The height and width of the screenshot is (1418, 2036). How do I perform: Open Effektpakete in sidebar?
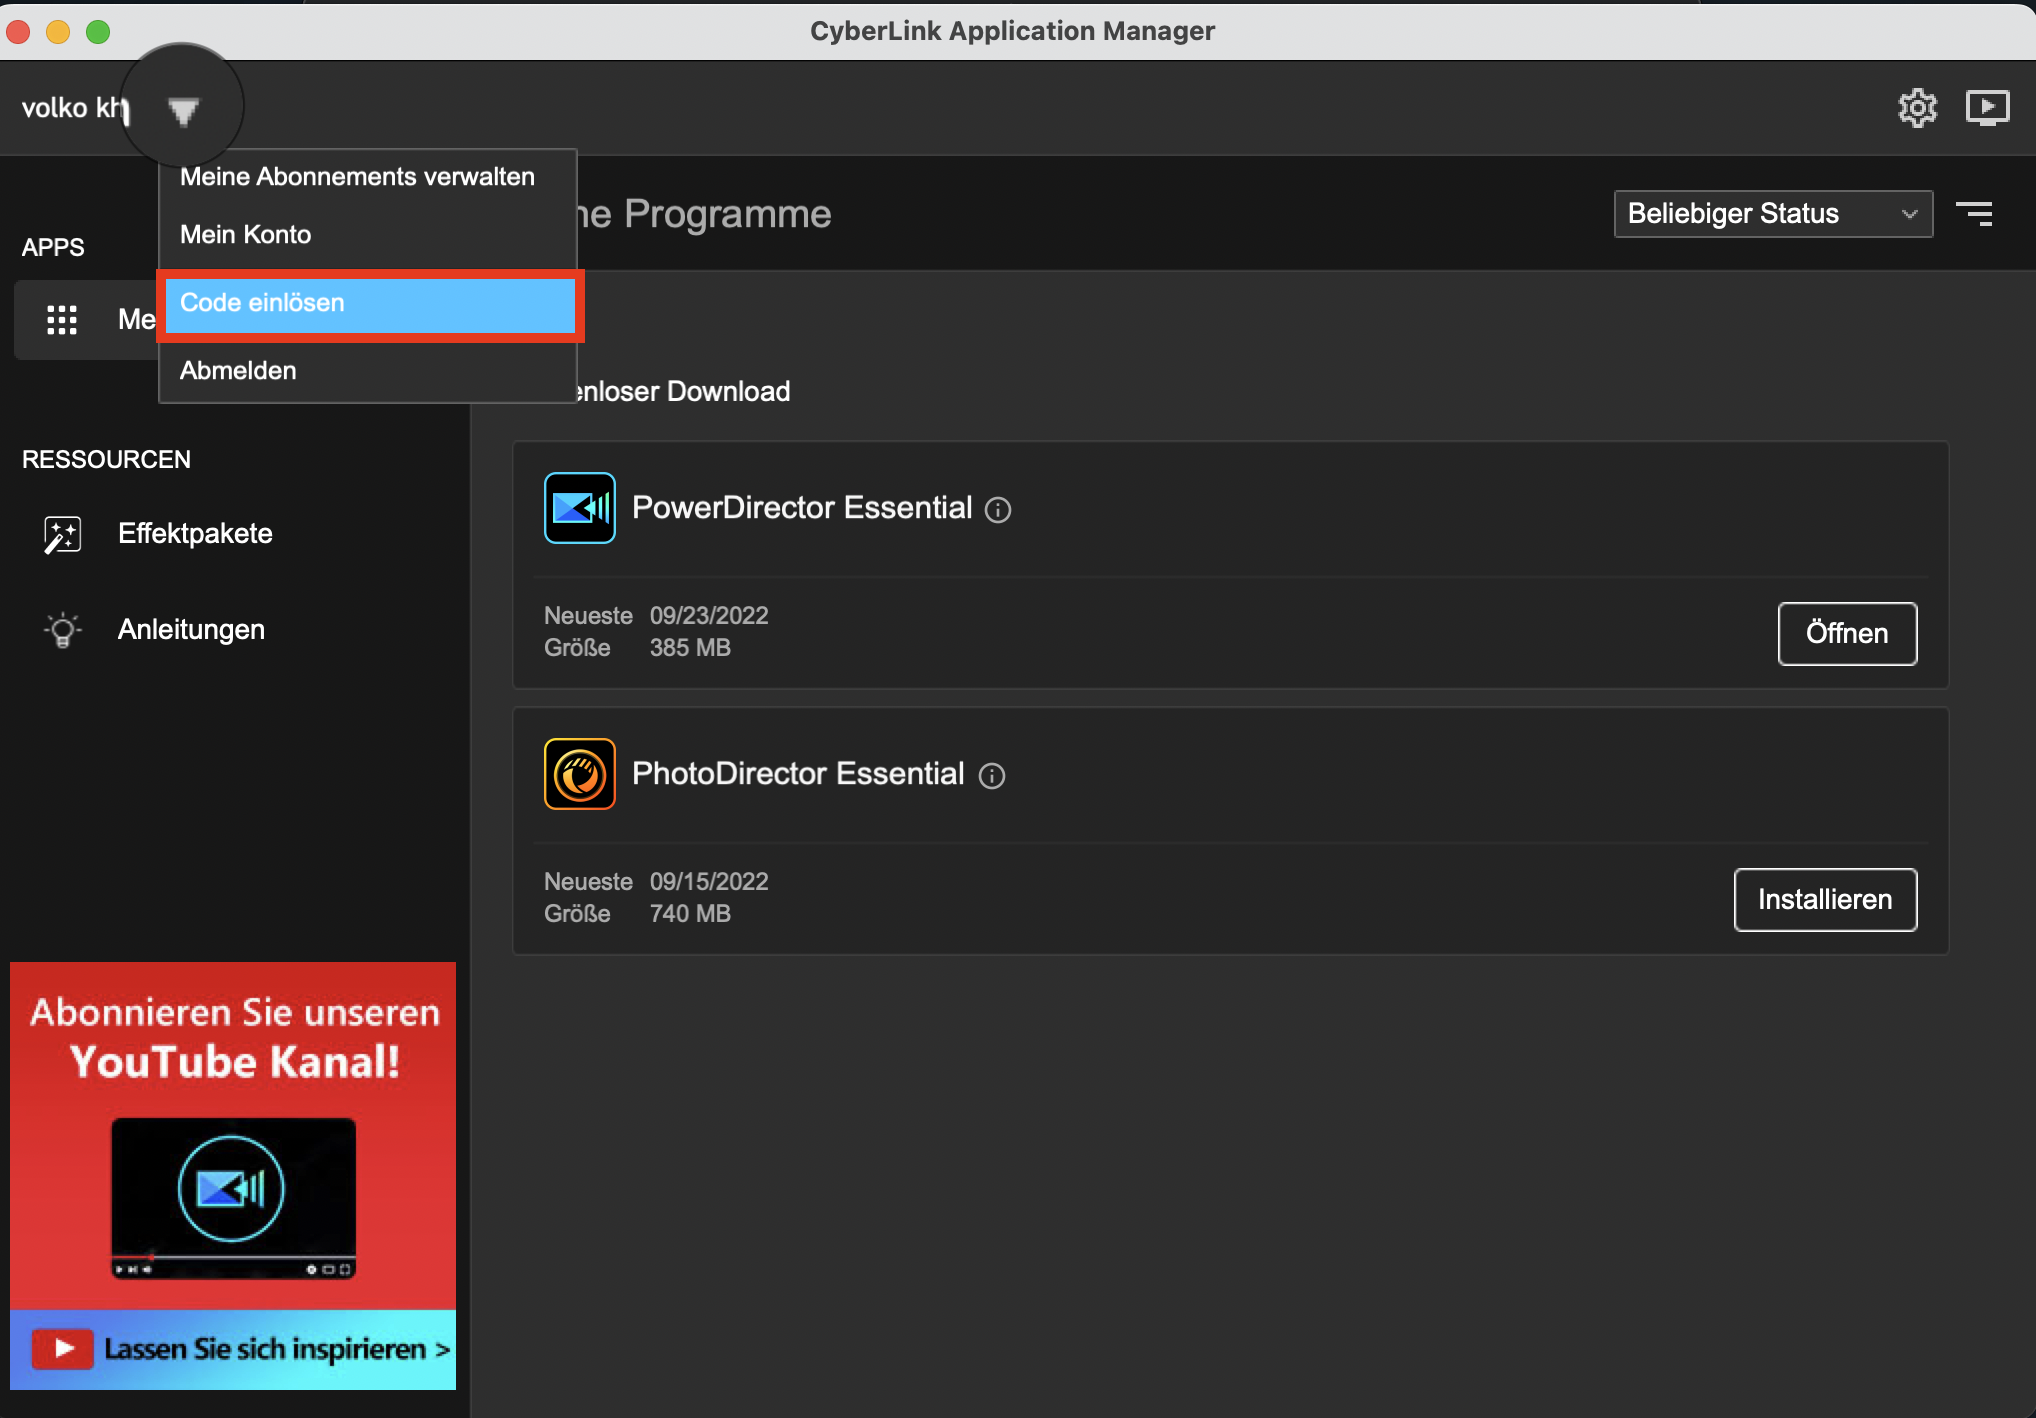(195, 534)
